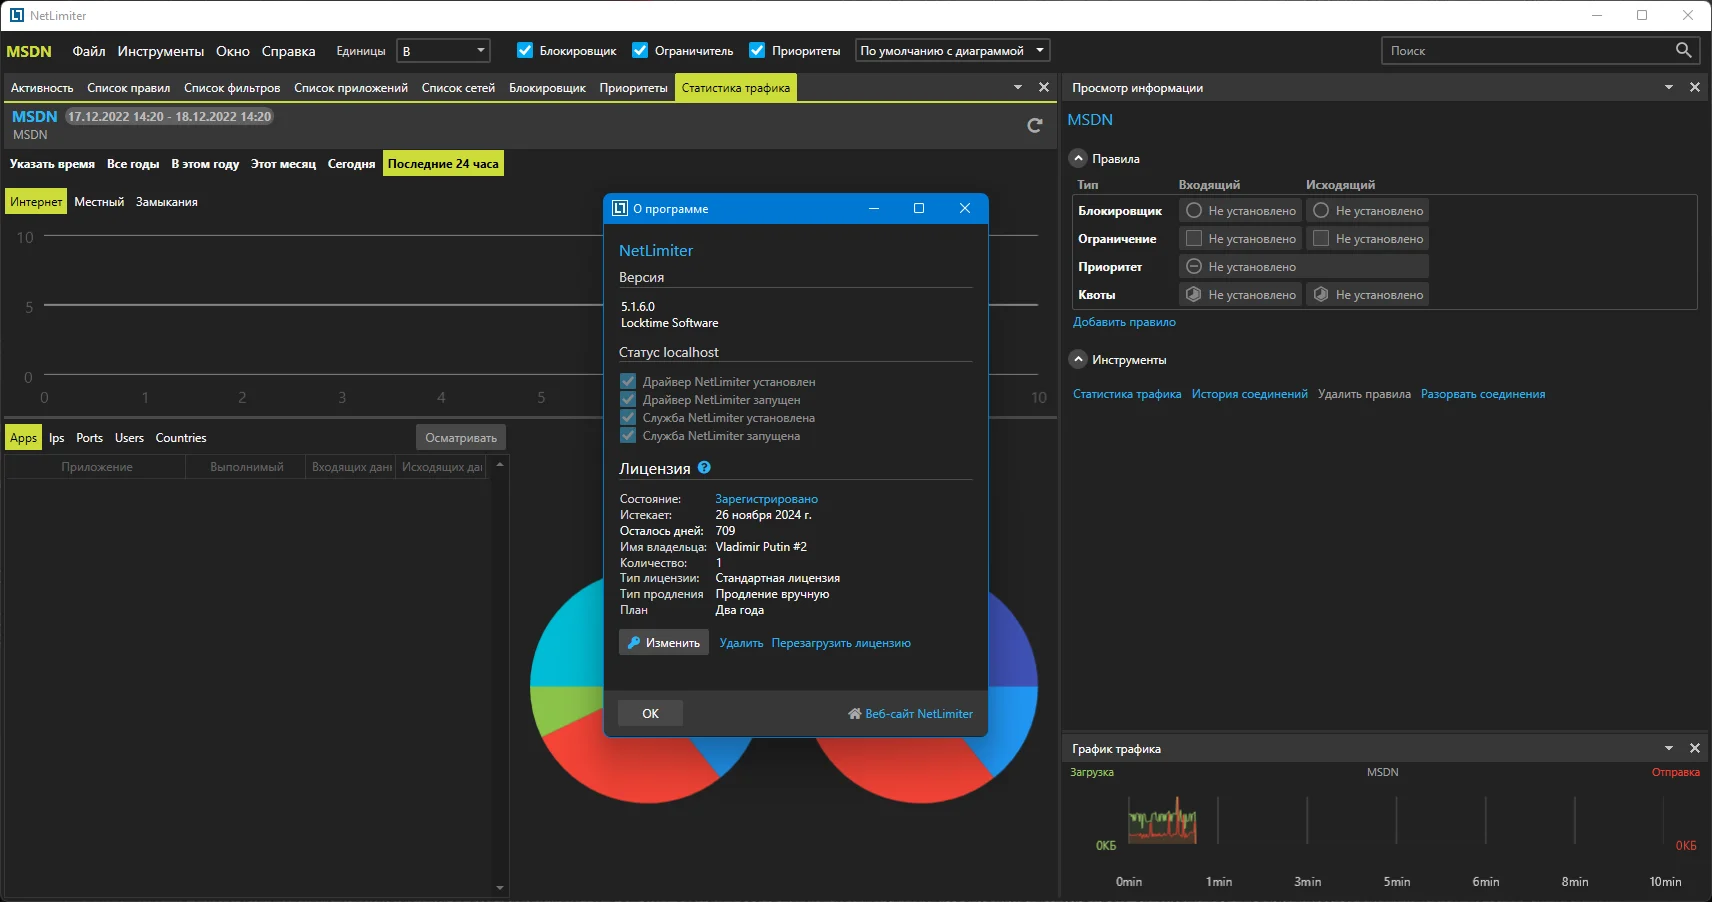Click the Добавить правило link

(1124, 322)
